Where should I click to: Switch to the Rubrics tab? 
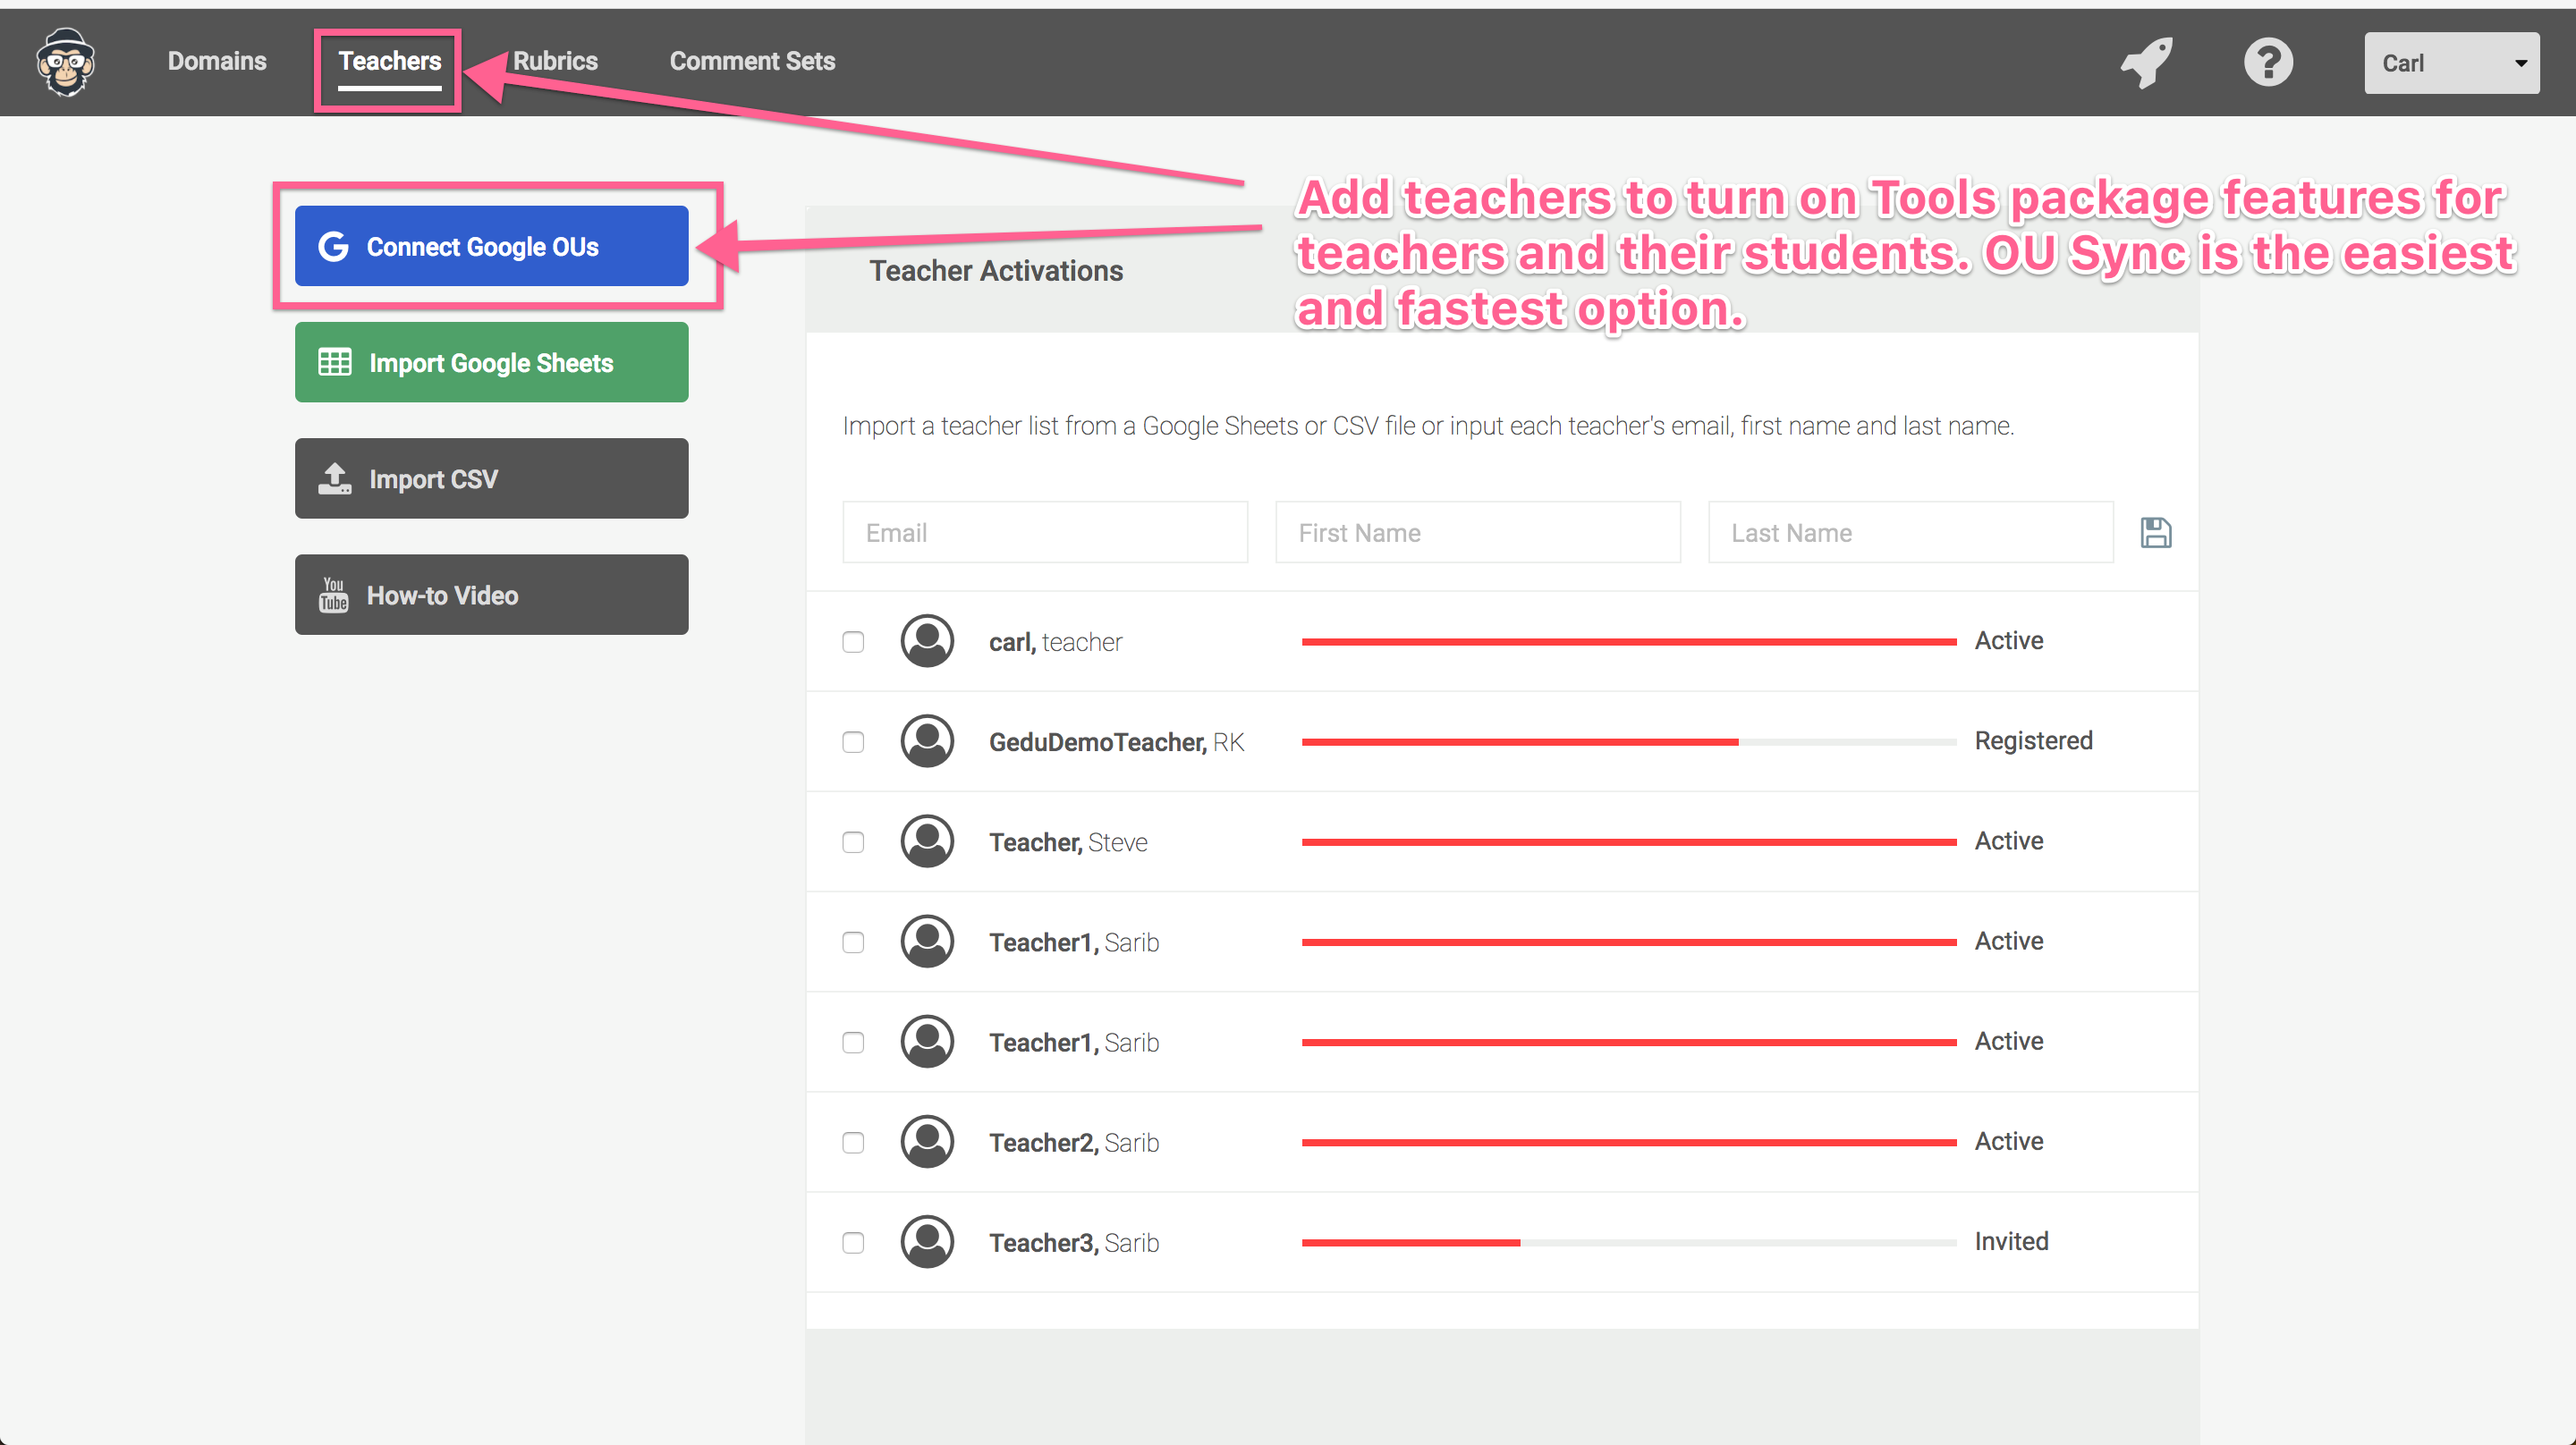click(x=555, y=61)
